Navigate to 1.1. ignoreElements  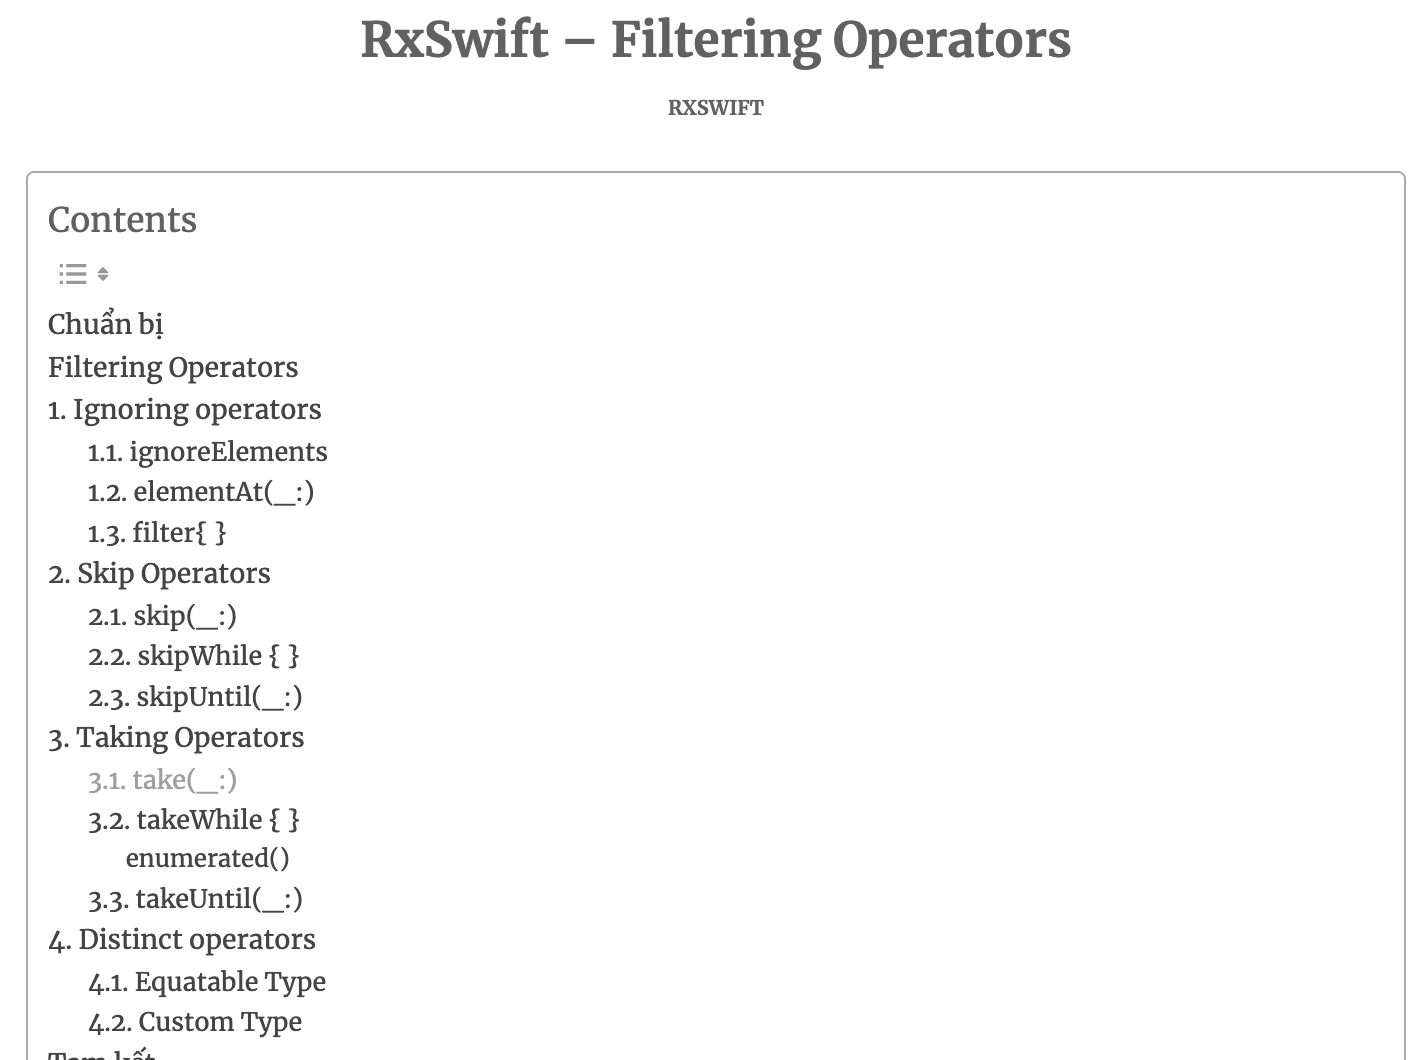pos(207,452)
